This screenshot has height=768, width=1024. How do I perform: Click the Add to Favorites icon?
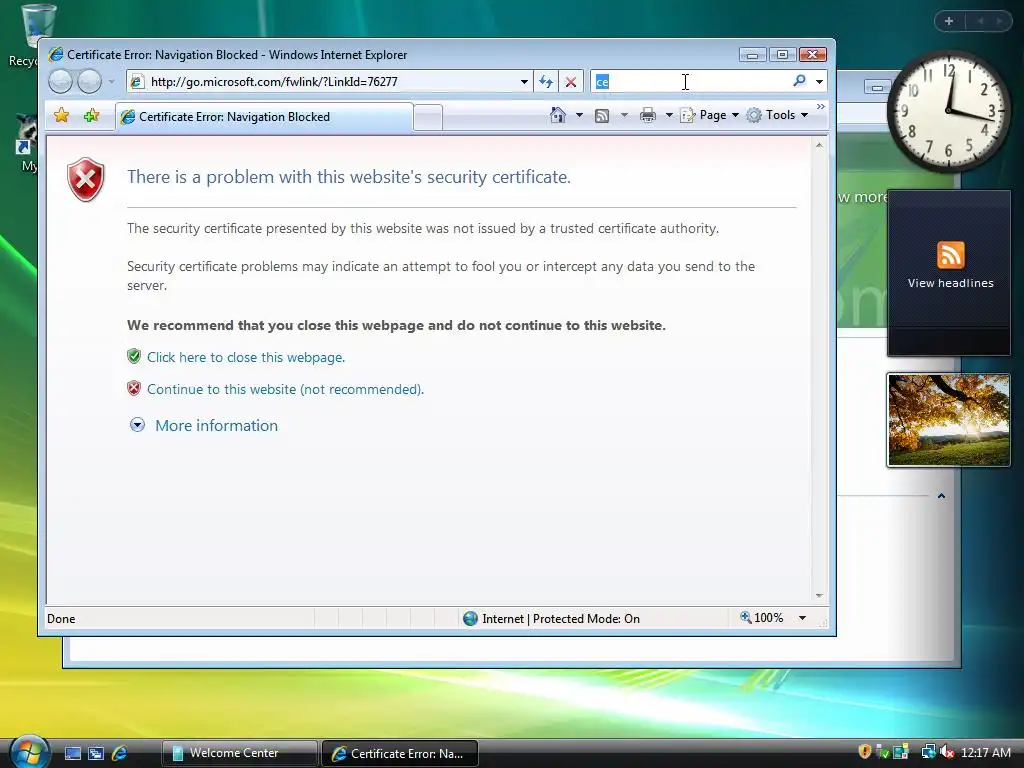[x=91, y=116]
